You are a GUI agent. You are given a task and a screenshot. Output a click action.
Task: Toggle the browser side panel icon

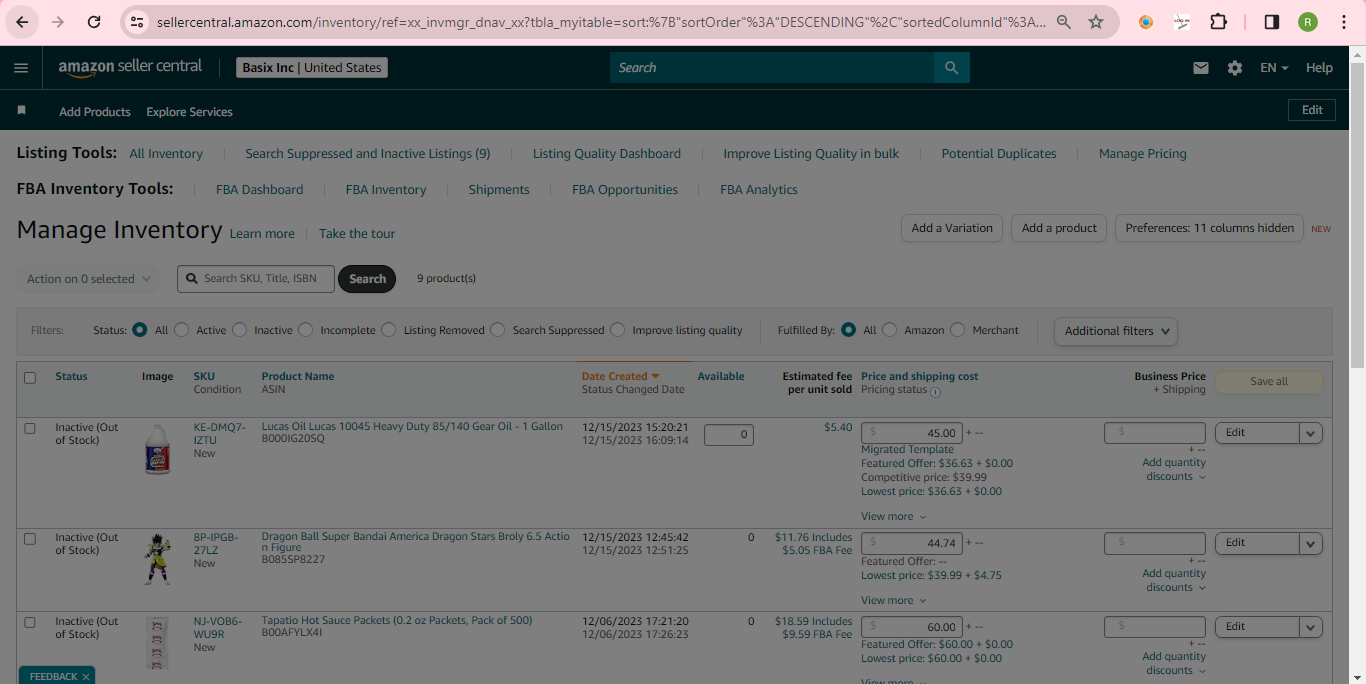tap(1272, 21)
